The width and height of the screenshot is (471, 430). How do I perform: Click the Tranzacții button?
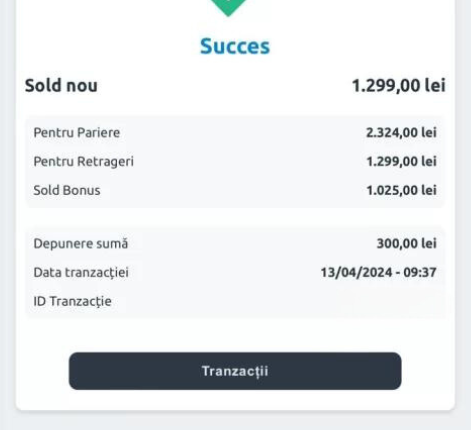[x=235, y=371]
